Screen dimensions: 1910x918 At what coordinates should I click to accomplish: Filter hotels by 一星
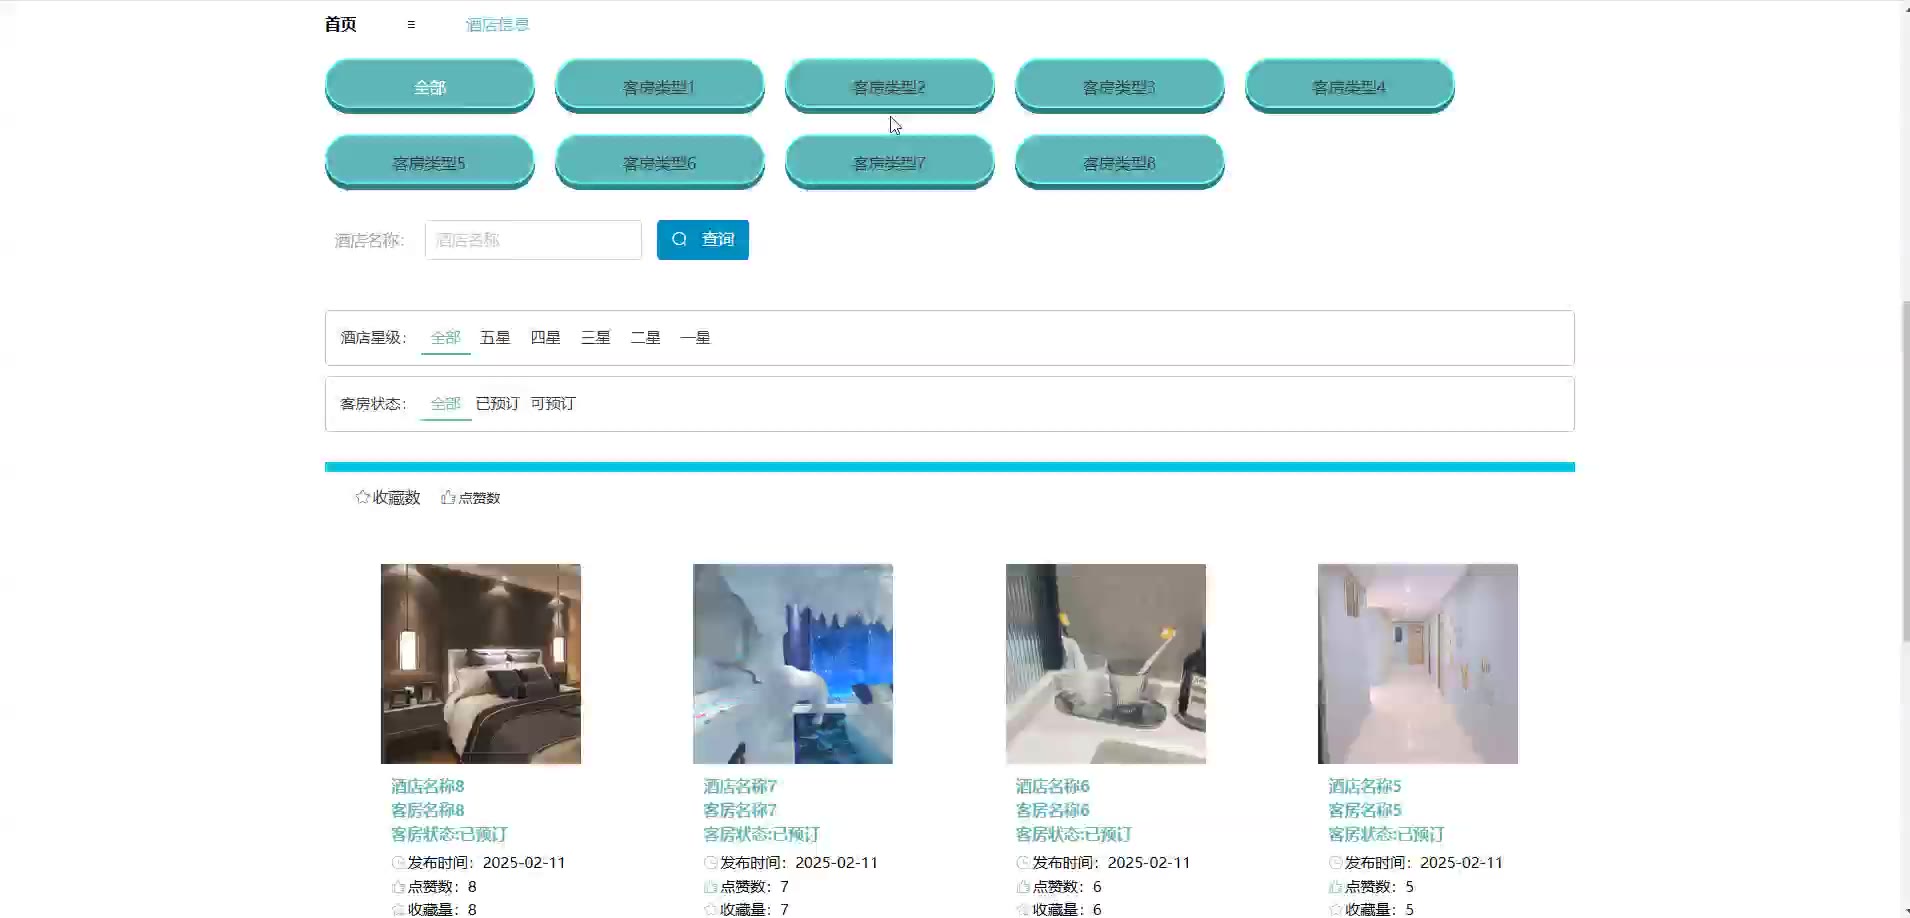[695, 338]
